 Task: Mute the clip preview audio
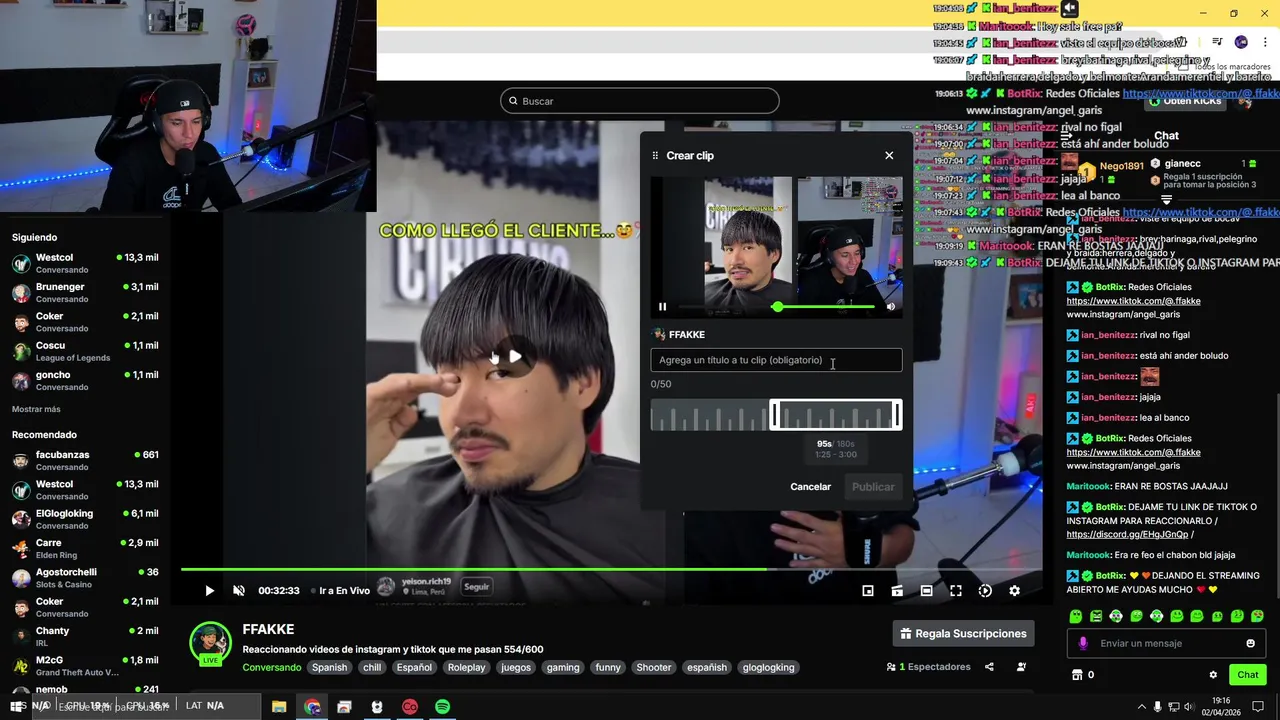(x=891, y=307)
